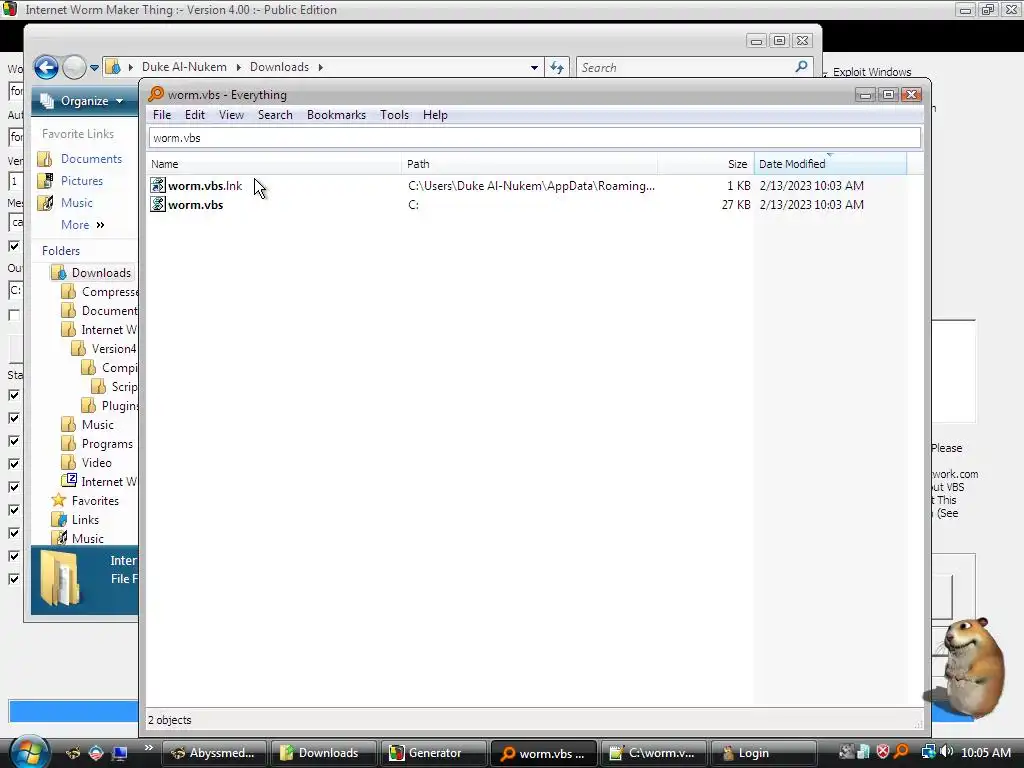Open the Bookmarks menu in Everything
This screenshot has width=1024, height=768.
[x=336, y=115]
